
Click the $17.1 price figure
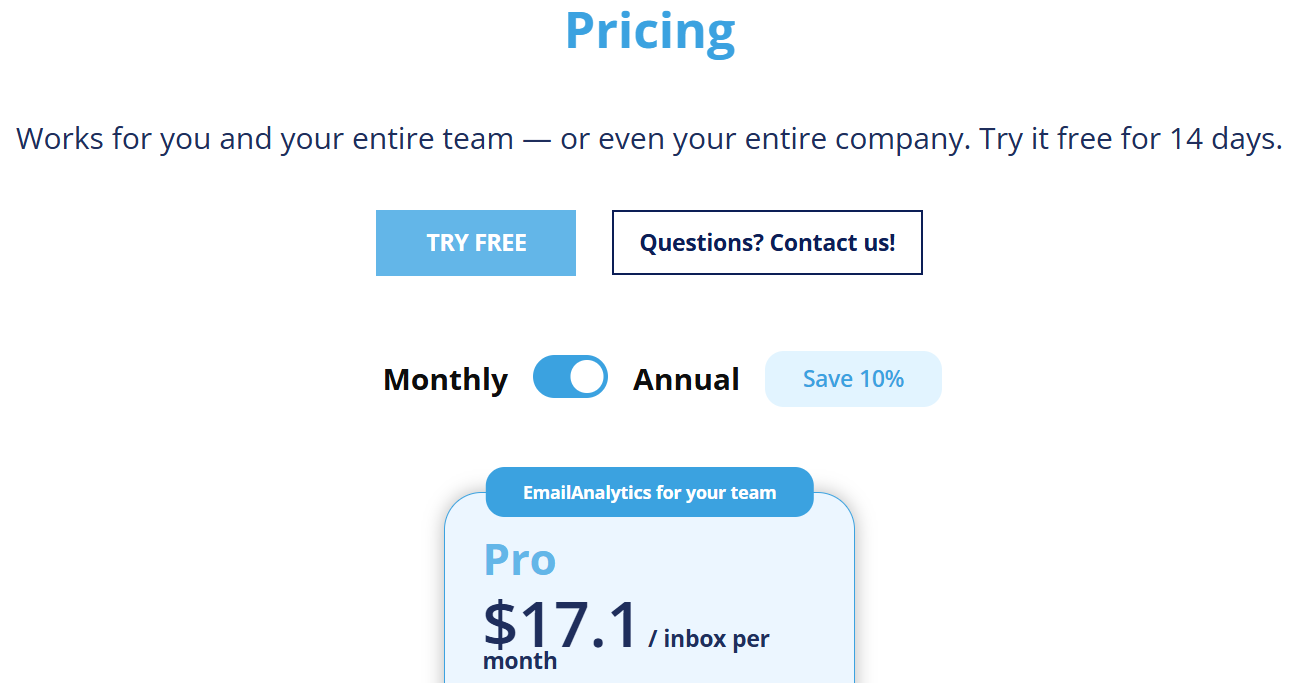click(561, 625)
